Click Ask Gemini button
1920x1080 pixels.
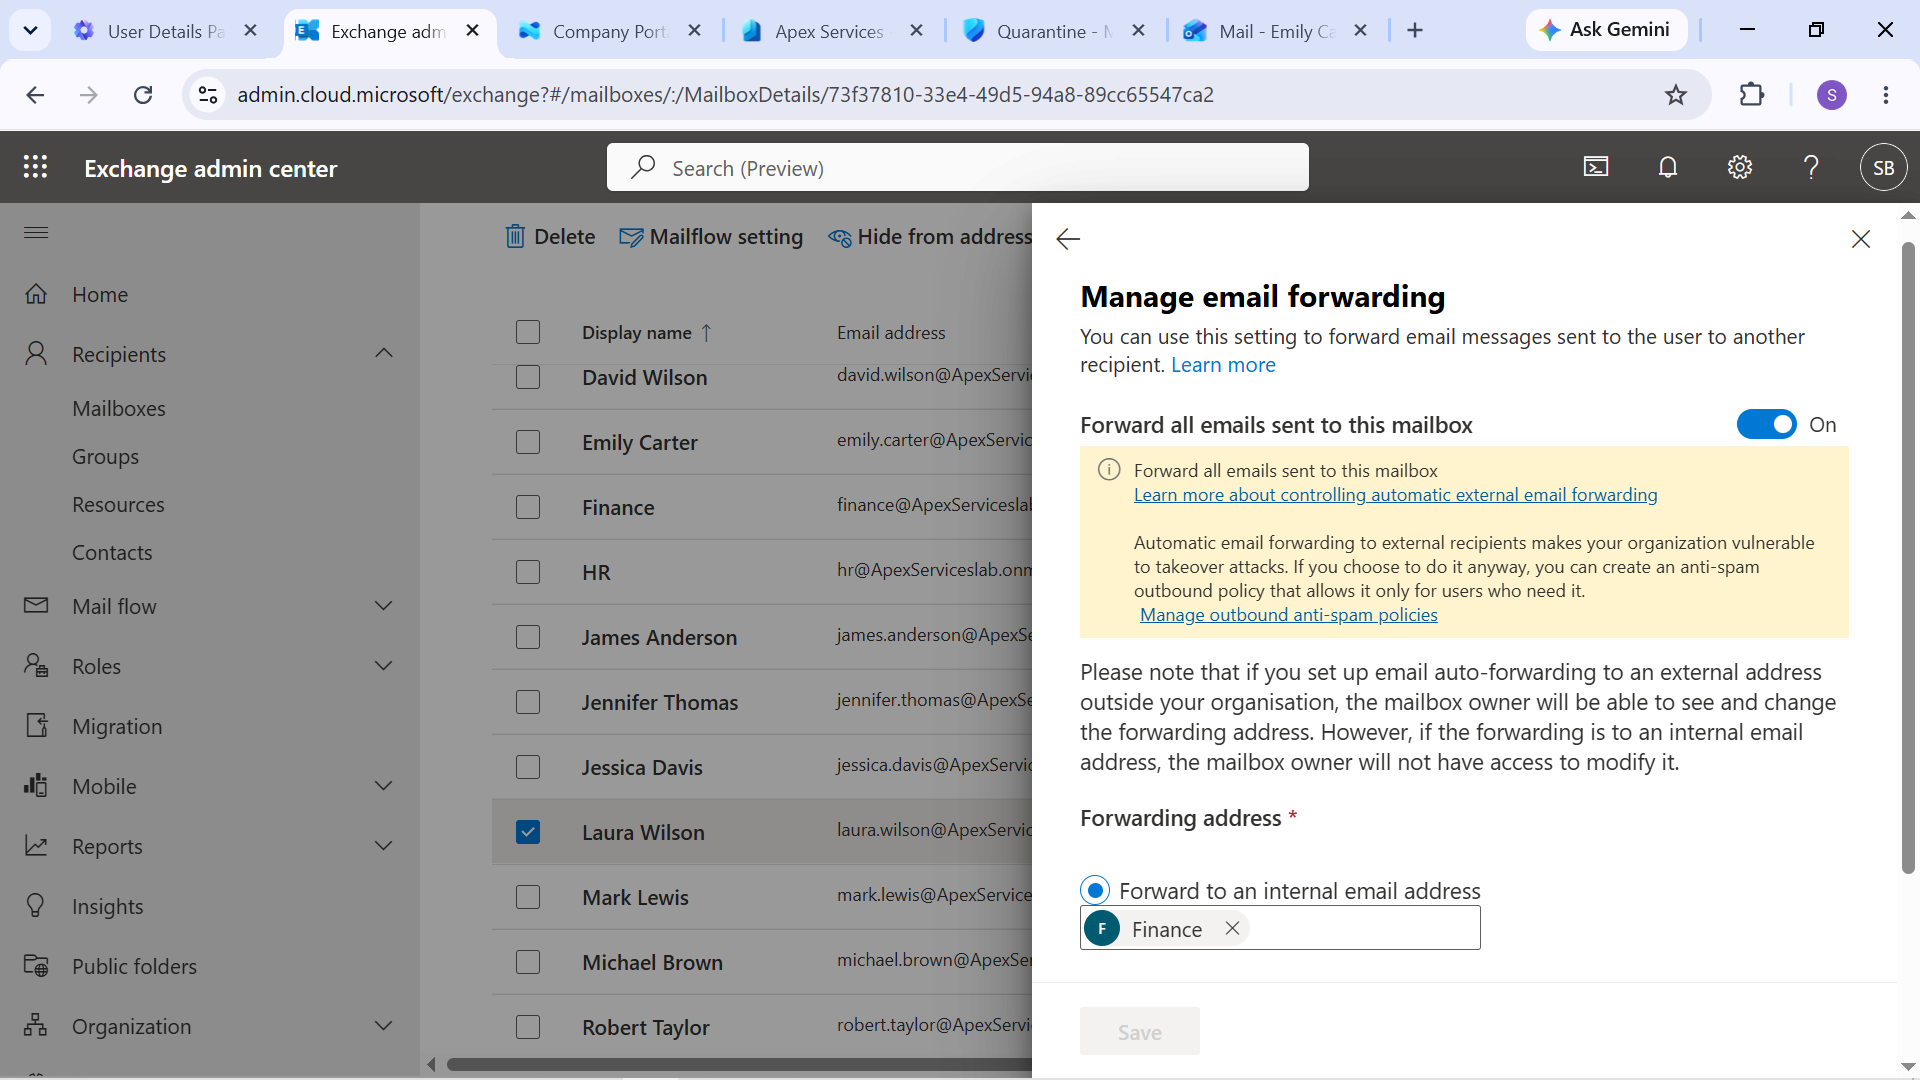(1606, 30)
